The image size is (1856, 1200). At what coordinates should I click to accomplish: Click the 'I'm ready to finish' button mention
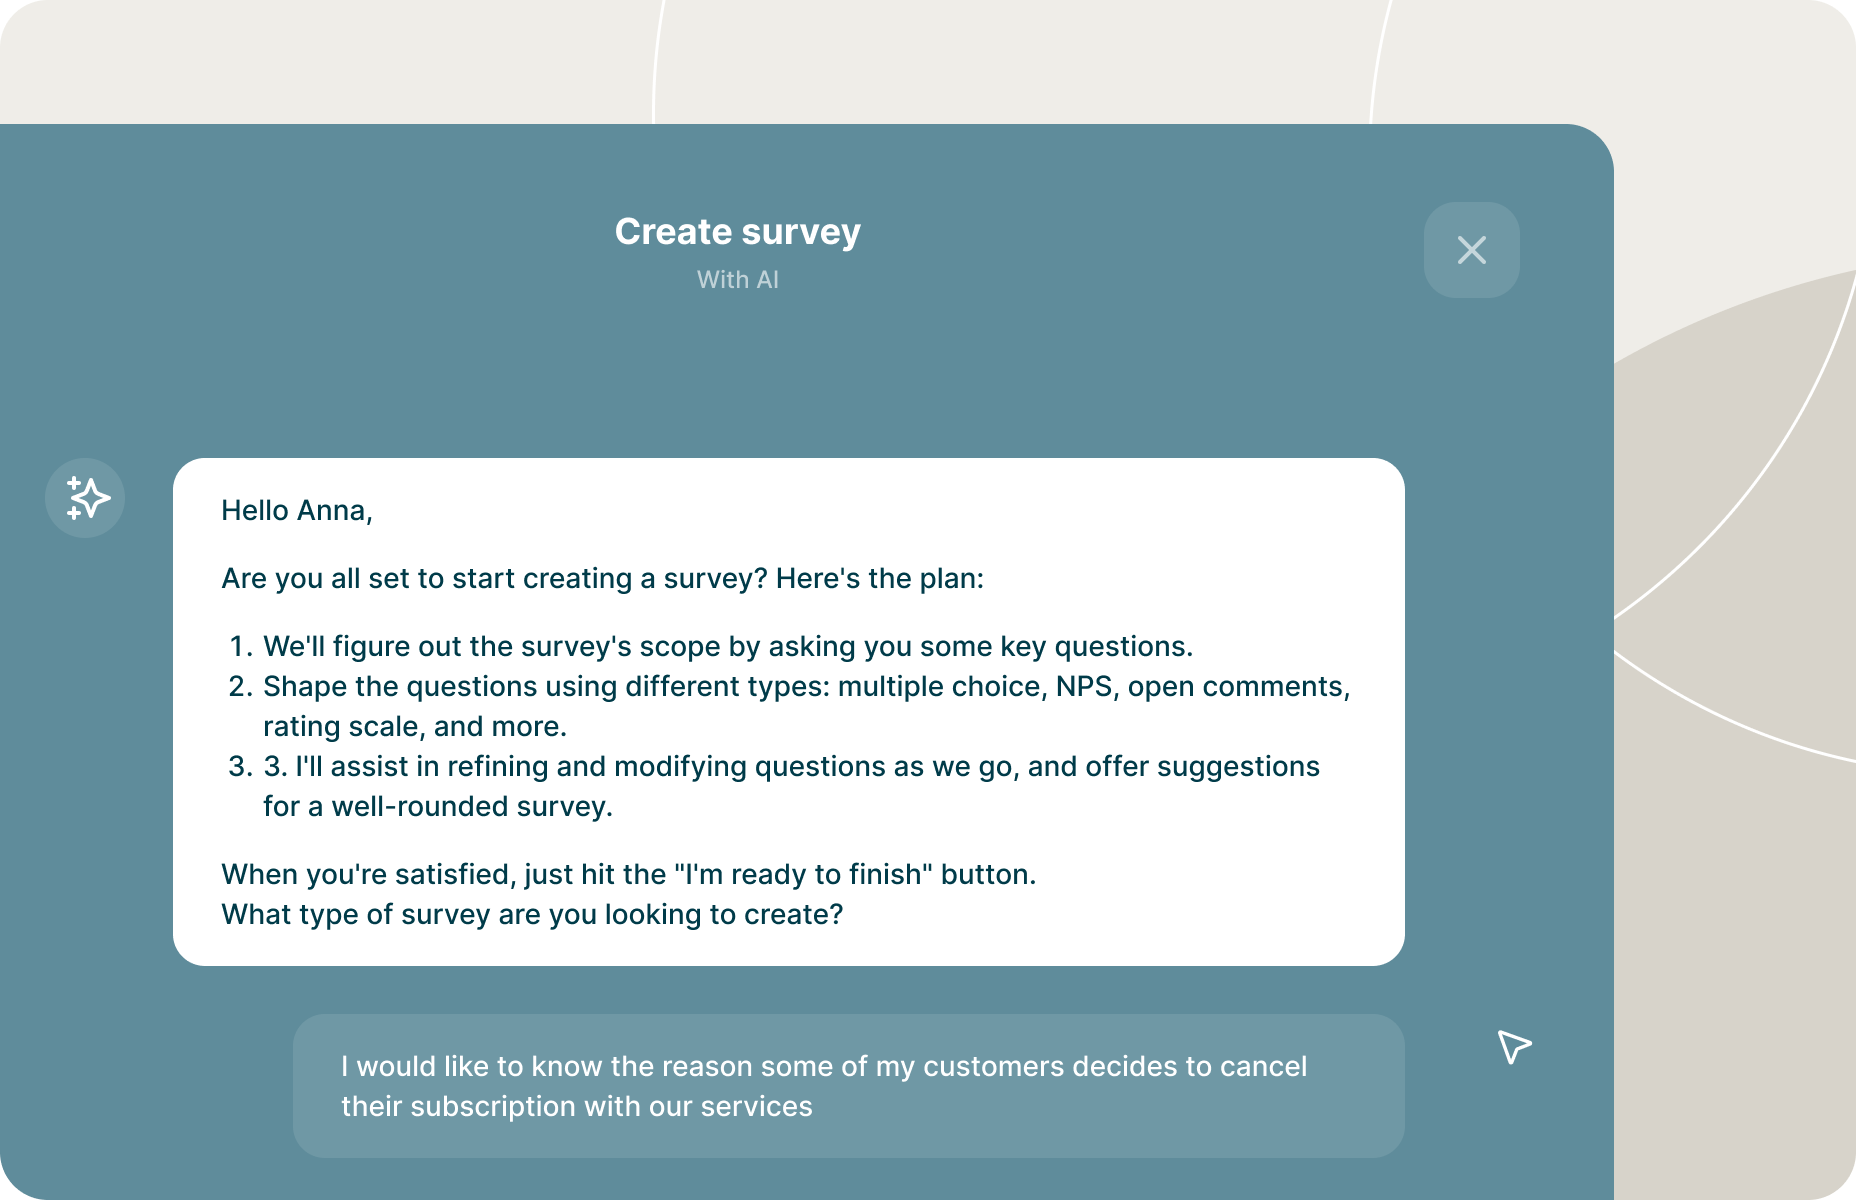[800, 873]
